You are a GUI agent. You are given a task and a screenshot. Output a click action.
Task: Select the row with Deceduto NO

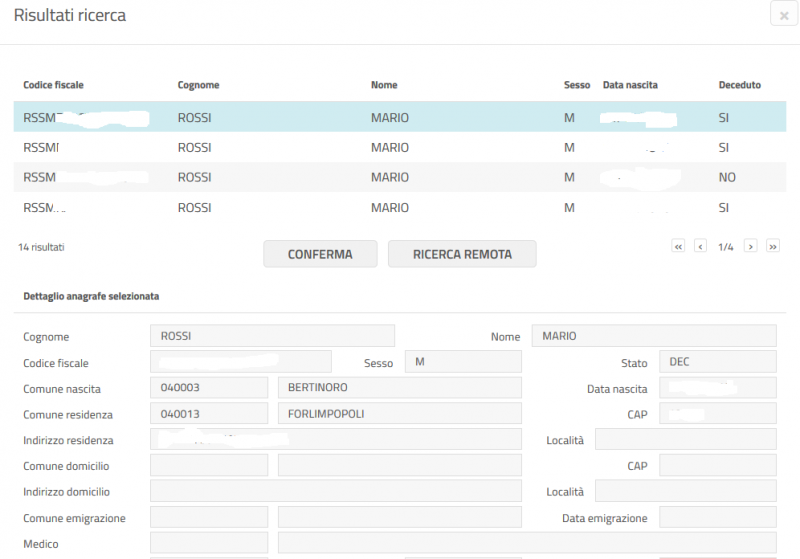[x=400, y=177]
